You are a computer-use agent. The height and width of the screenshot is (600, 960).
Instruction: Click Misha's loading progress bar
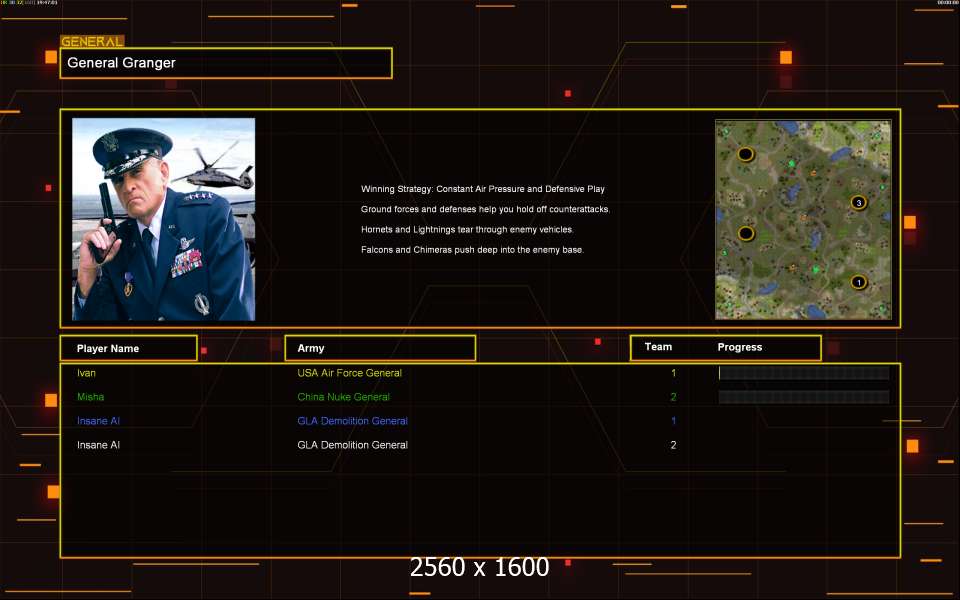(804, 397)
